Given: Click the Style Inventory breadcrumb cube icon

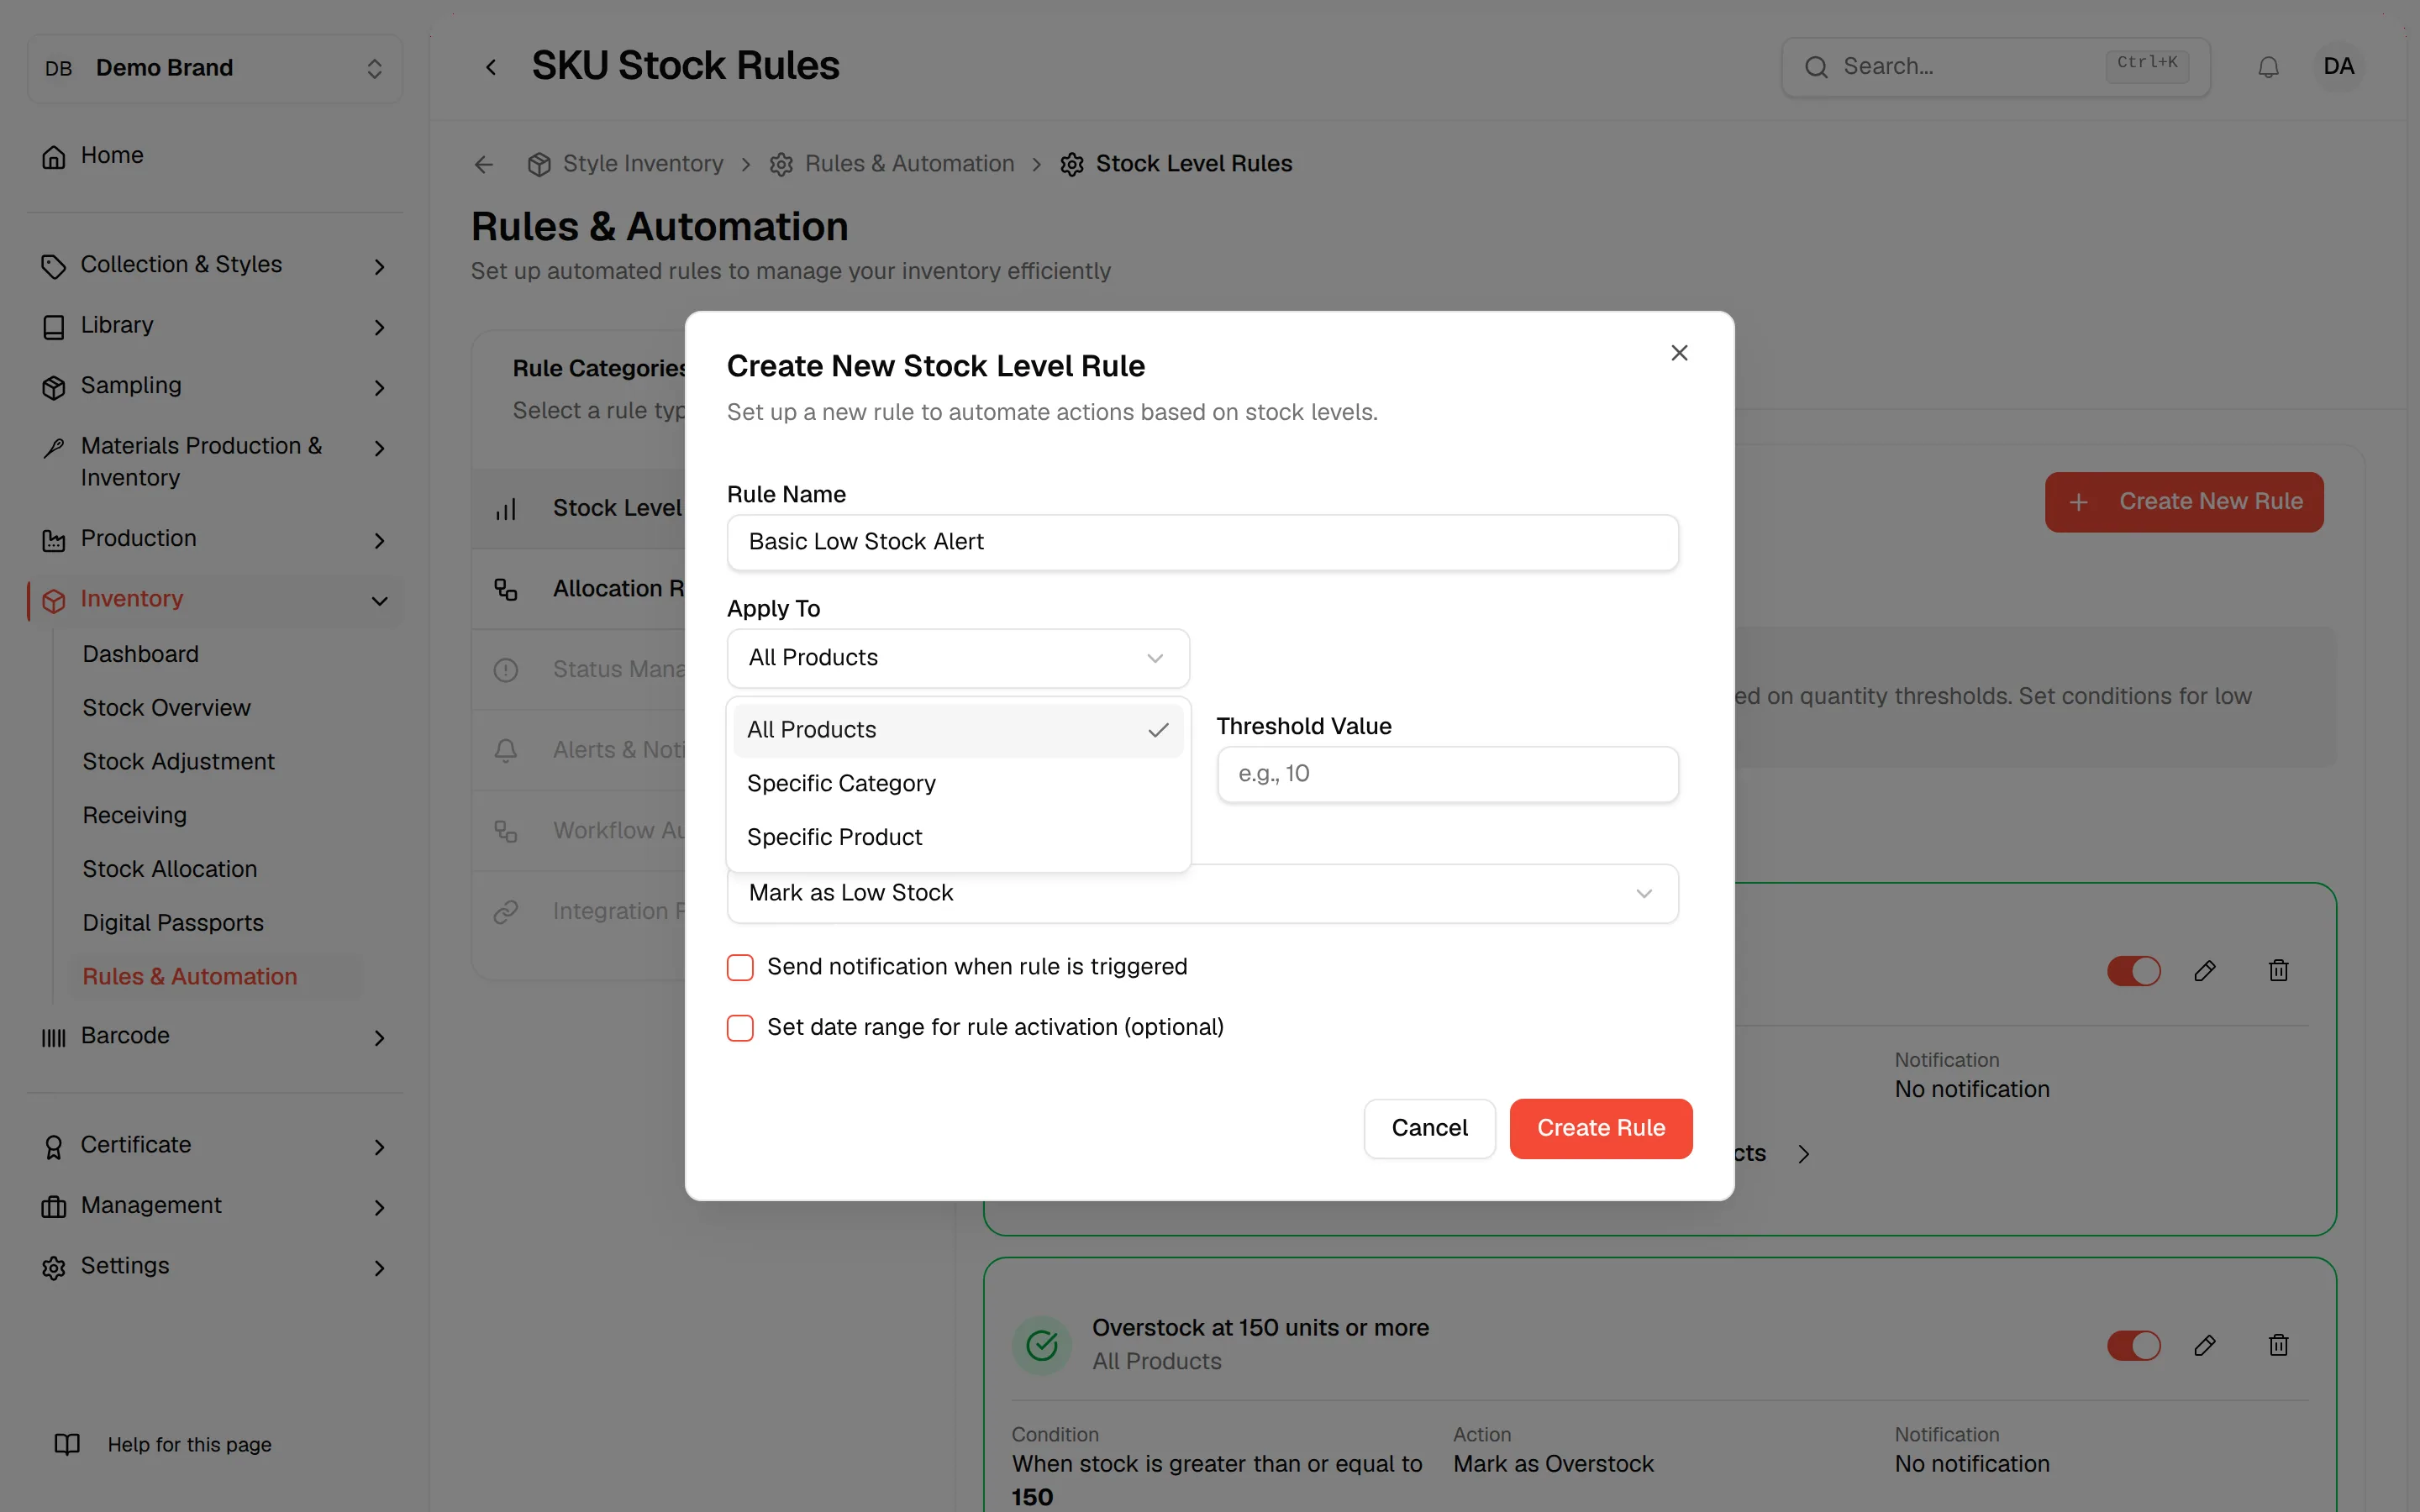Looking at the screenshot, I should click(x=539, y=164).
